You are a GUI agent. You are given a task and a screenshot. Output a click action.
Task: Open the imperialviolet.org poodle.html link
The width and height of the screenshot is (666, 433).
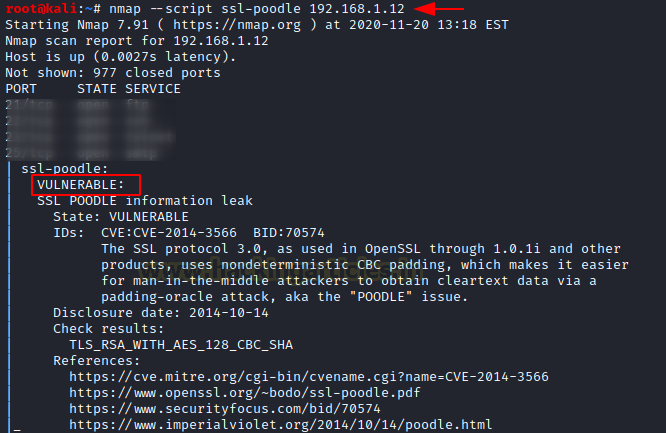281,424
